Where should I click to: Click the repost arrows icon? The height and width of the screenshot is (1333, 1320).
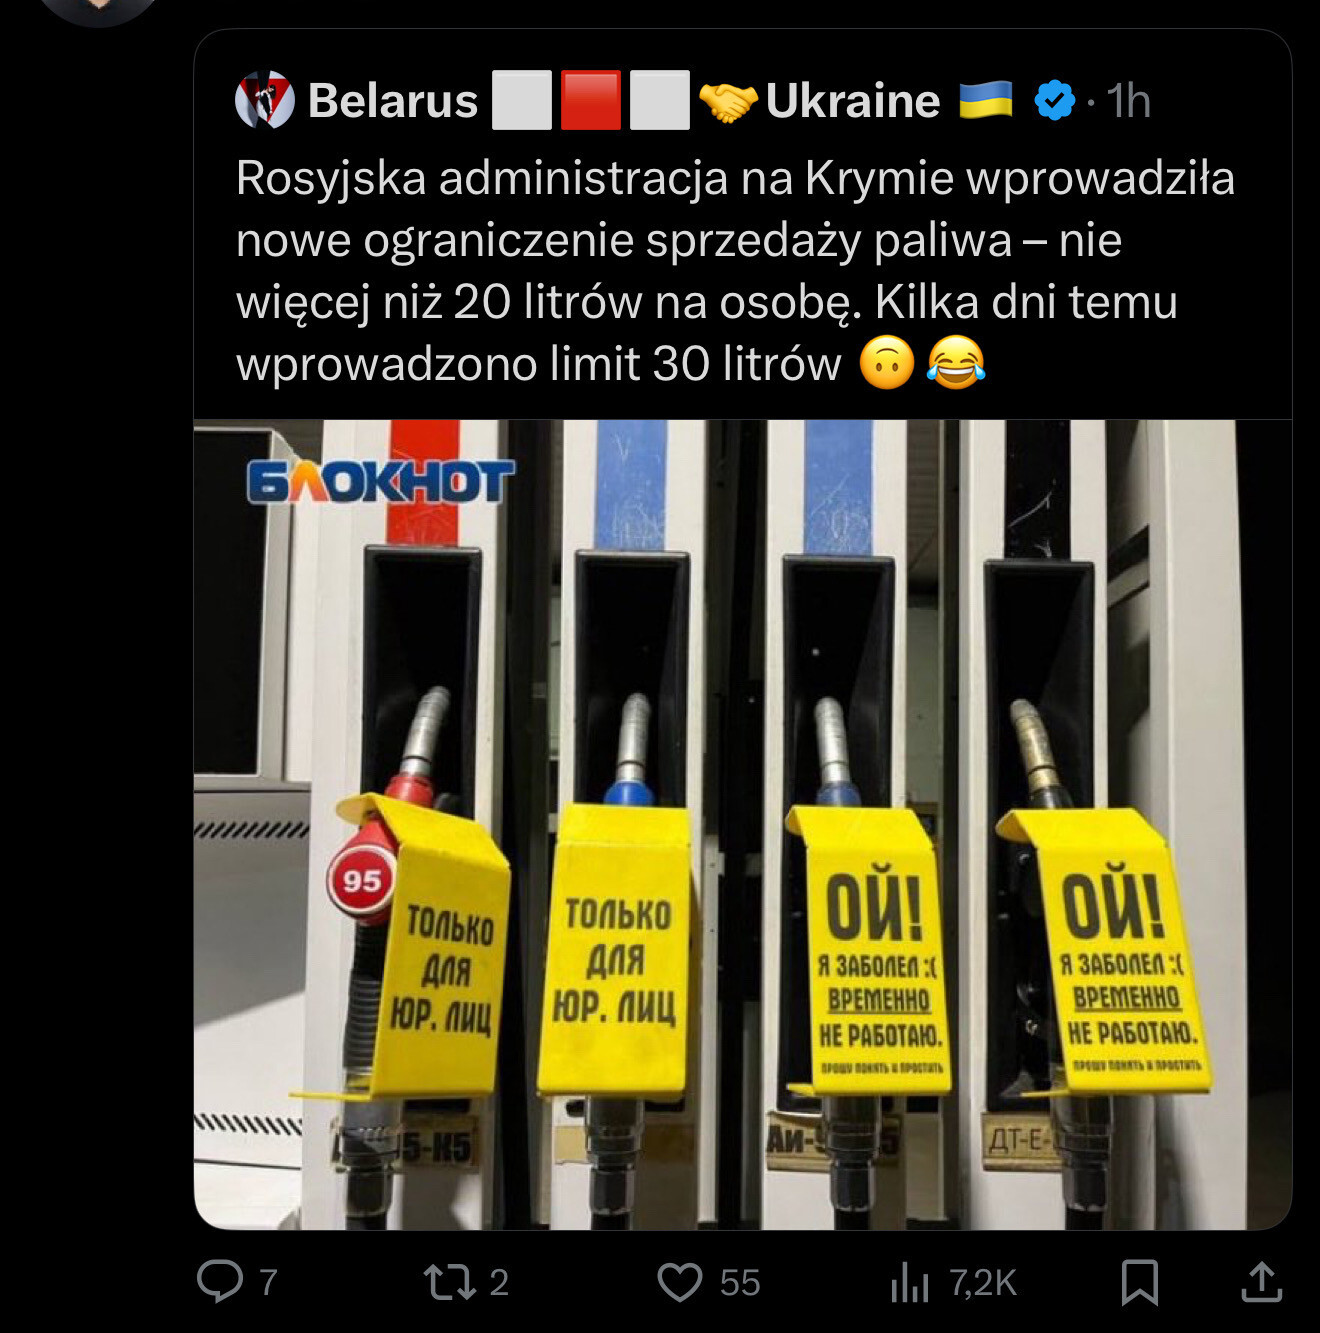coord(447,1282)
